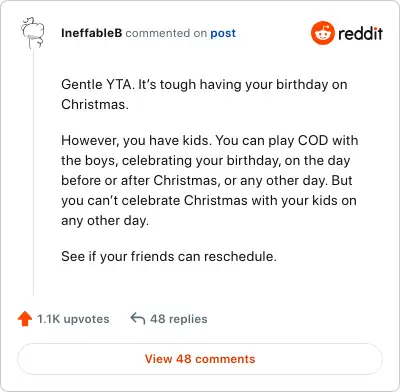Open the IneffableB username profile
400x392 pixels.
pos(92,33)
